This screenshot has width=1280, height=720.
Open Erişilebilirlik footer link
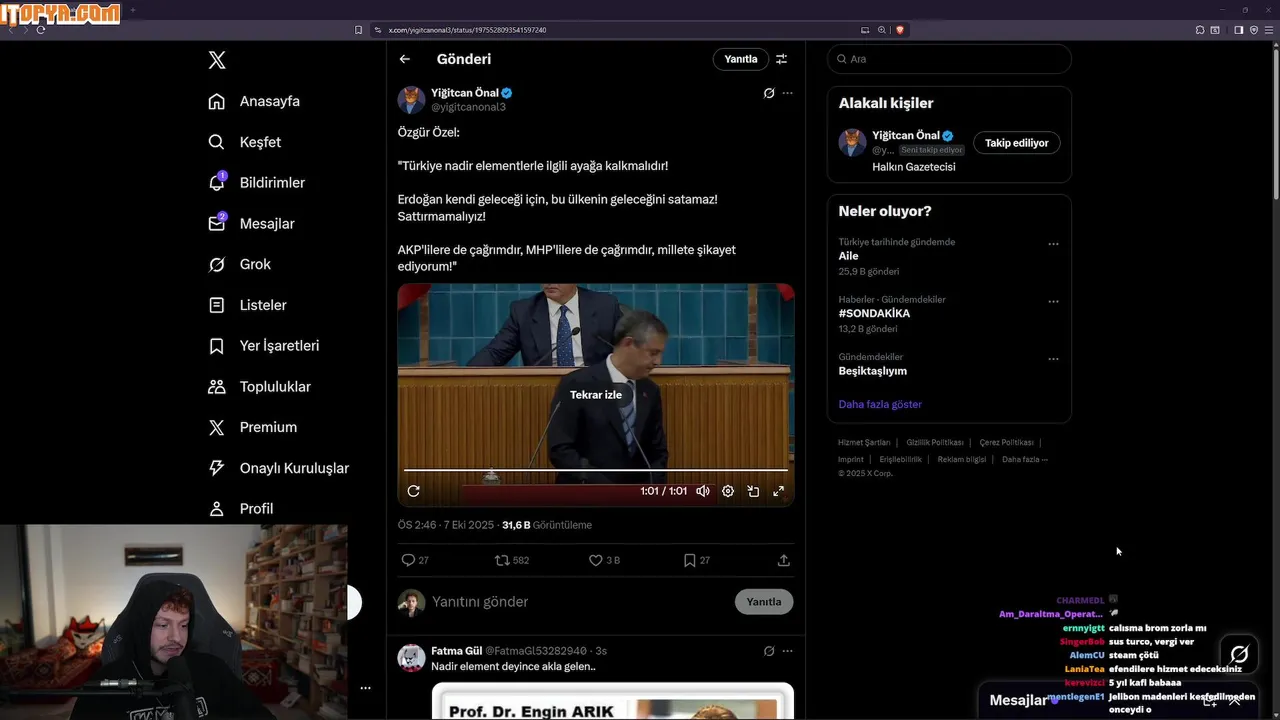pyautogui.click(x=901, y=460)
